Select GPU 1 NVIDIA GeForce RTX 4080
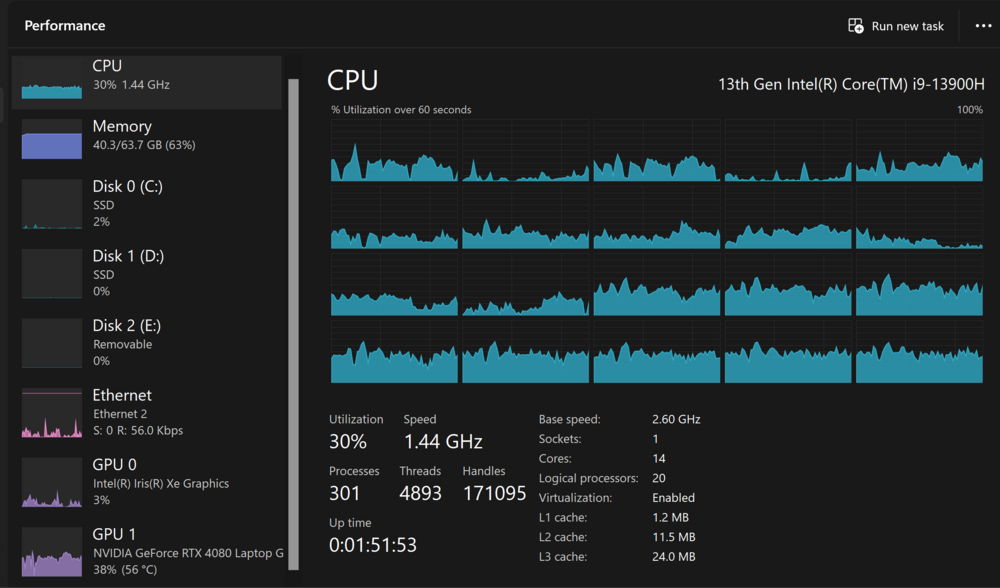This screenshot has height=588, width=1000. [x=146, y=551]
